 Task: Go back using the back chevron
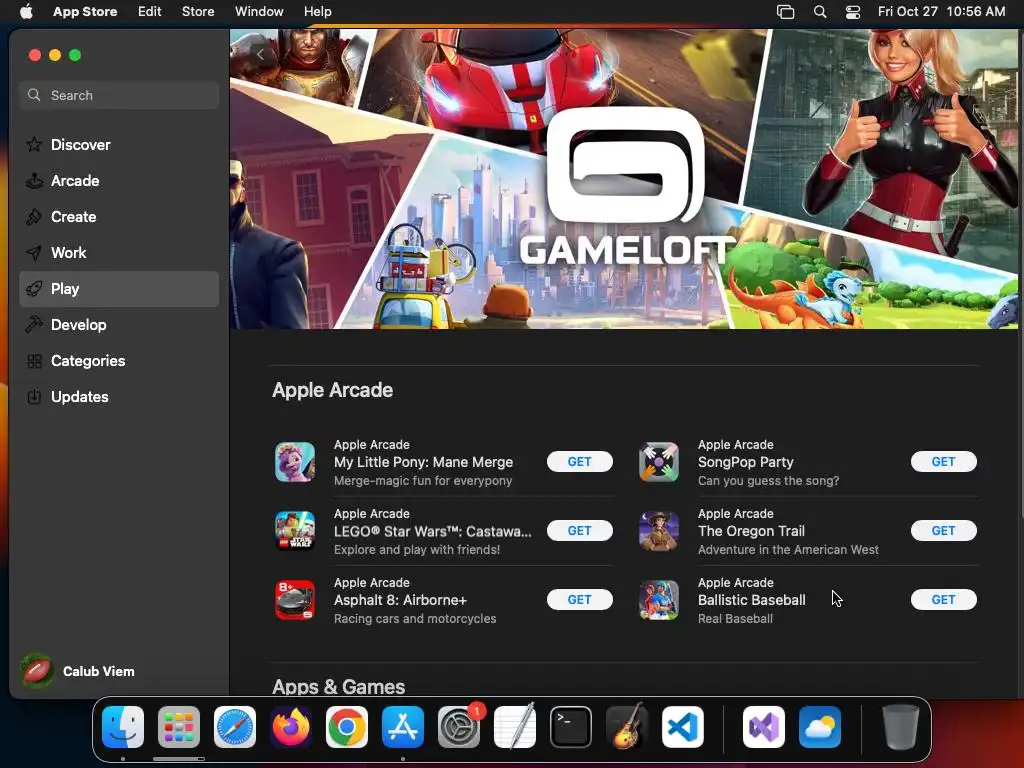pos(261,55)
